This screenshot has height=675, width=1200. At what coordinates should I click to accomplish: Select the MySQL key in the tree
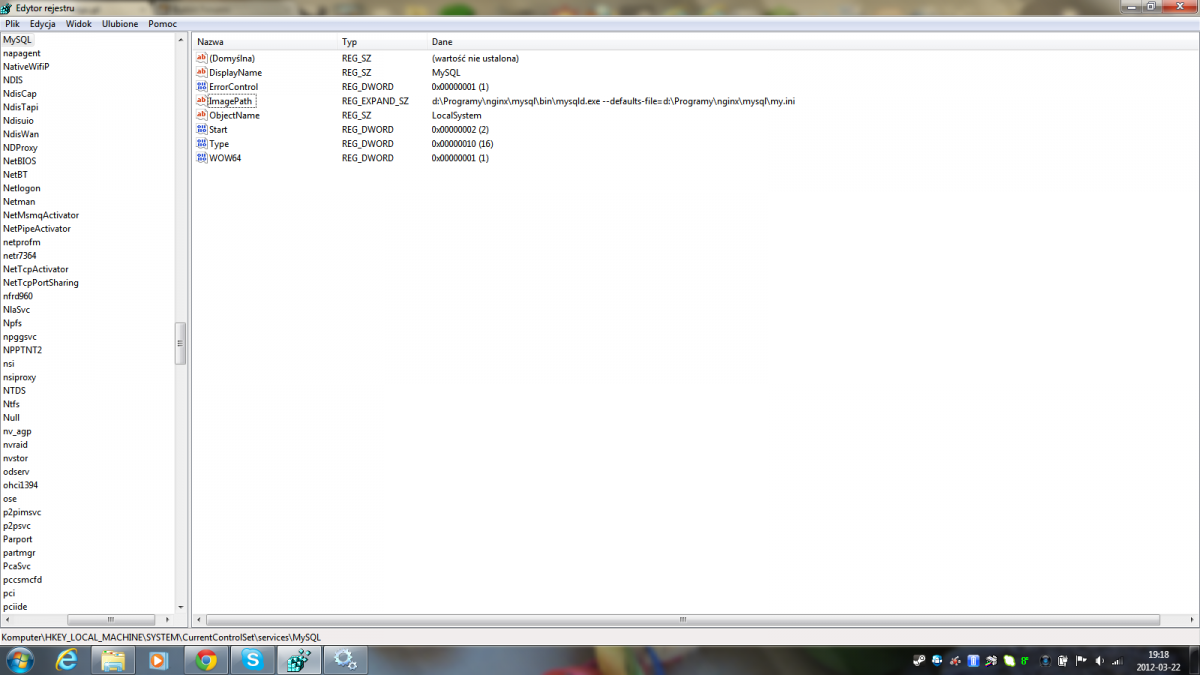[x=17, y=39]
